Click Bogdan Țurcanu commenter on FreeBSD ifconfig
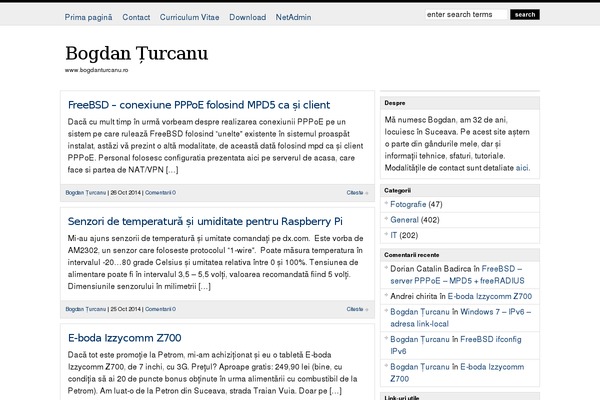Image resolution: width=600 pixels, height=400 pixels. (x=420, y=340)
